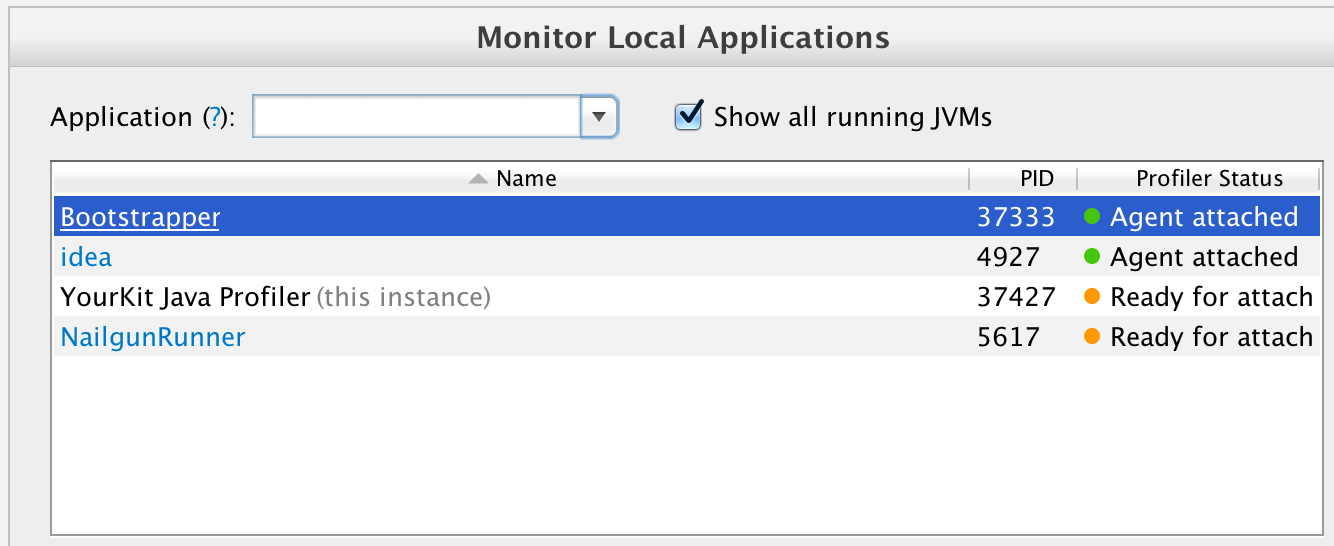The width and height of the screenshot is (1334, 546).
Task: Sort the list by the PID column
Action: [x=1036, y=179]
